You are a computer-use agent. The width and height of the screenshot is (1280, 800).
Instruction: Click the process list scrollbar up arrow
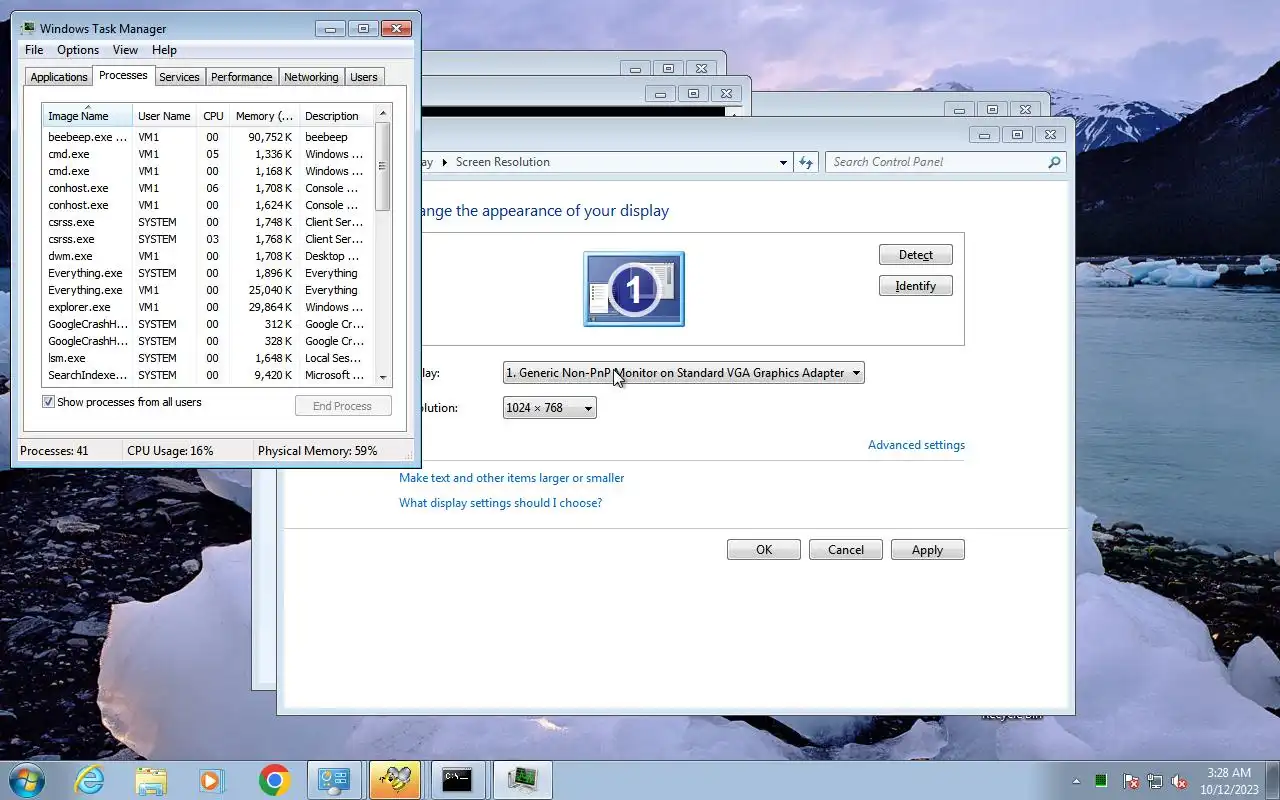tap(383, 113)
